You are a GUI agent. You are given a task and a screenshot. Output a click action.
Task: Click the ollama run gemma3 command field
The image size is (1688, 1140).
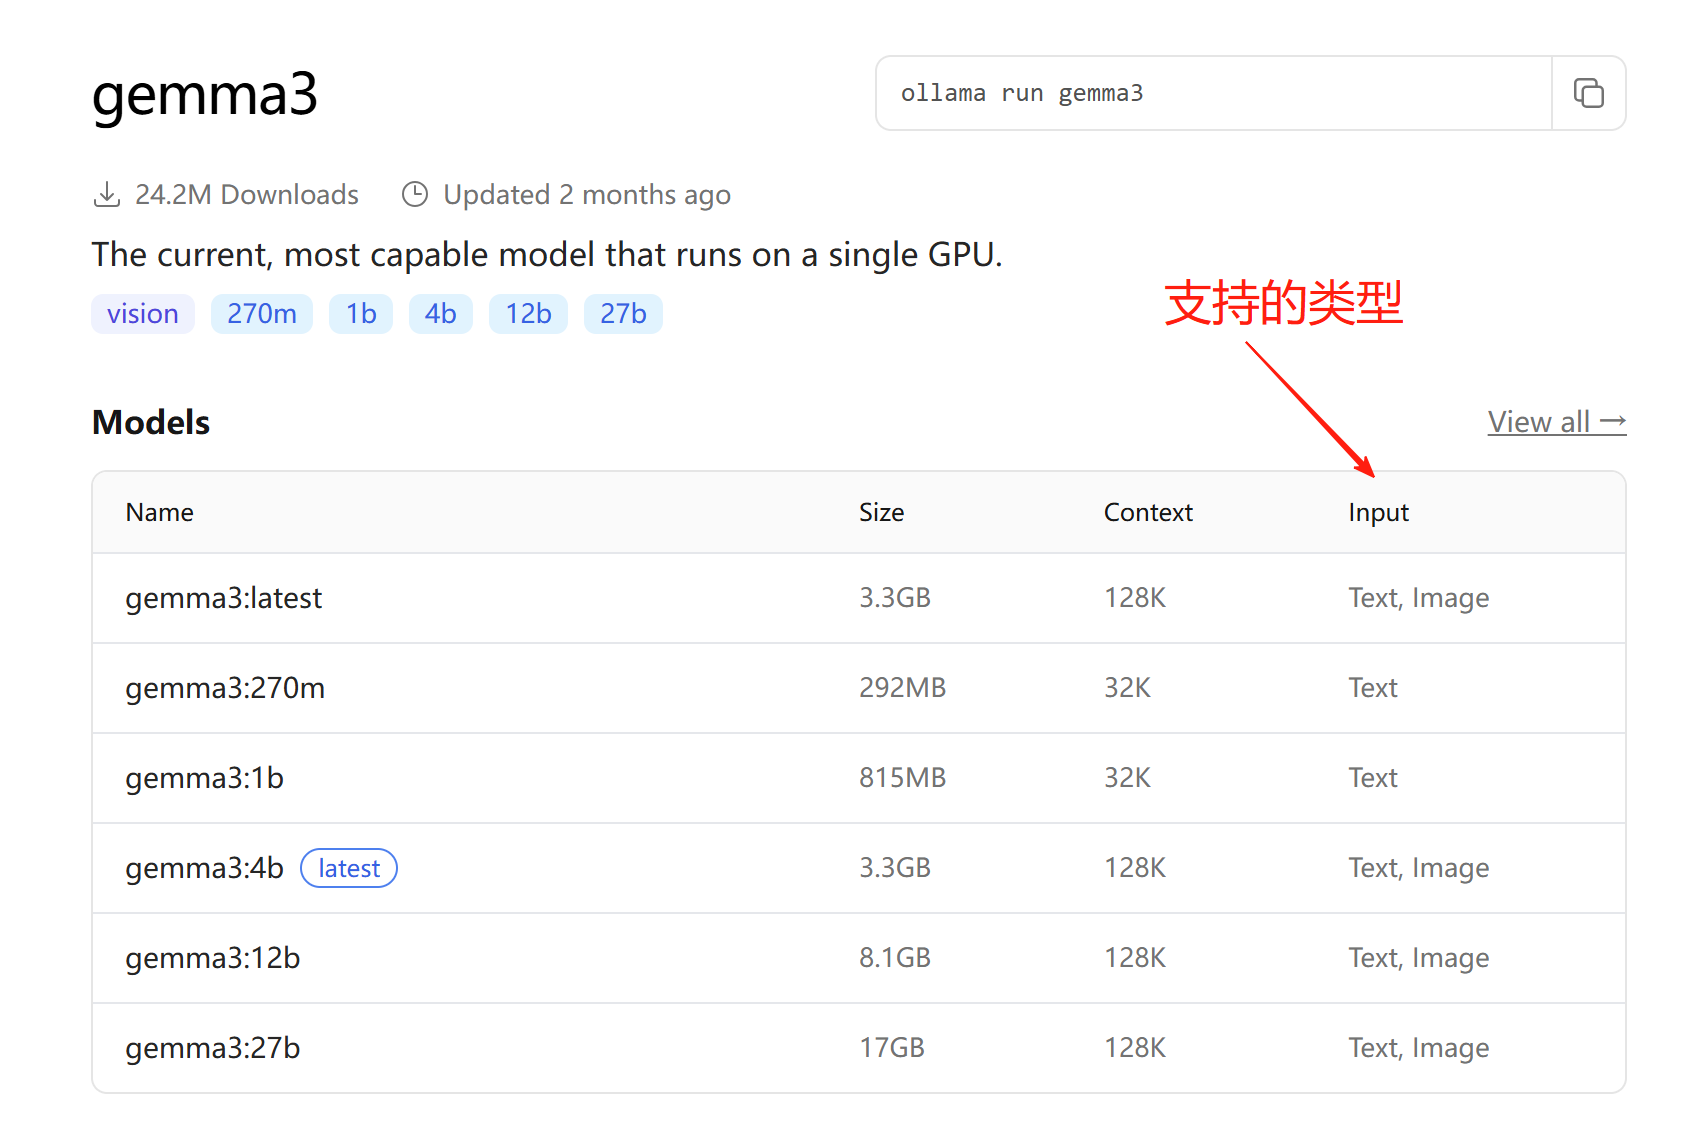click(x=1213, y=93)
